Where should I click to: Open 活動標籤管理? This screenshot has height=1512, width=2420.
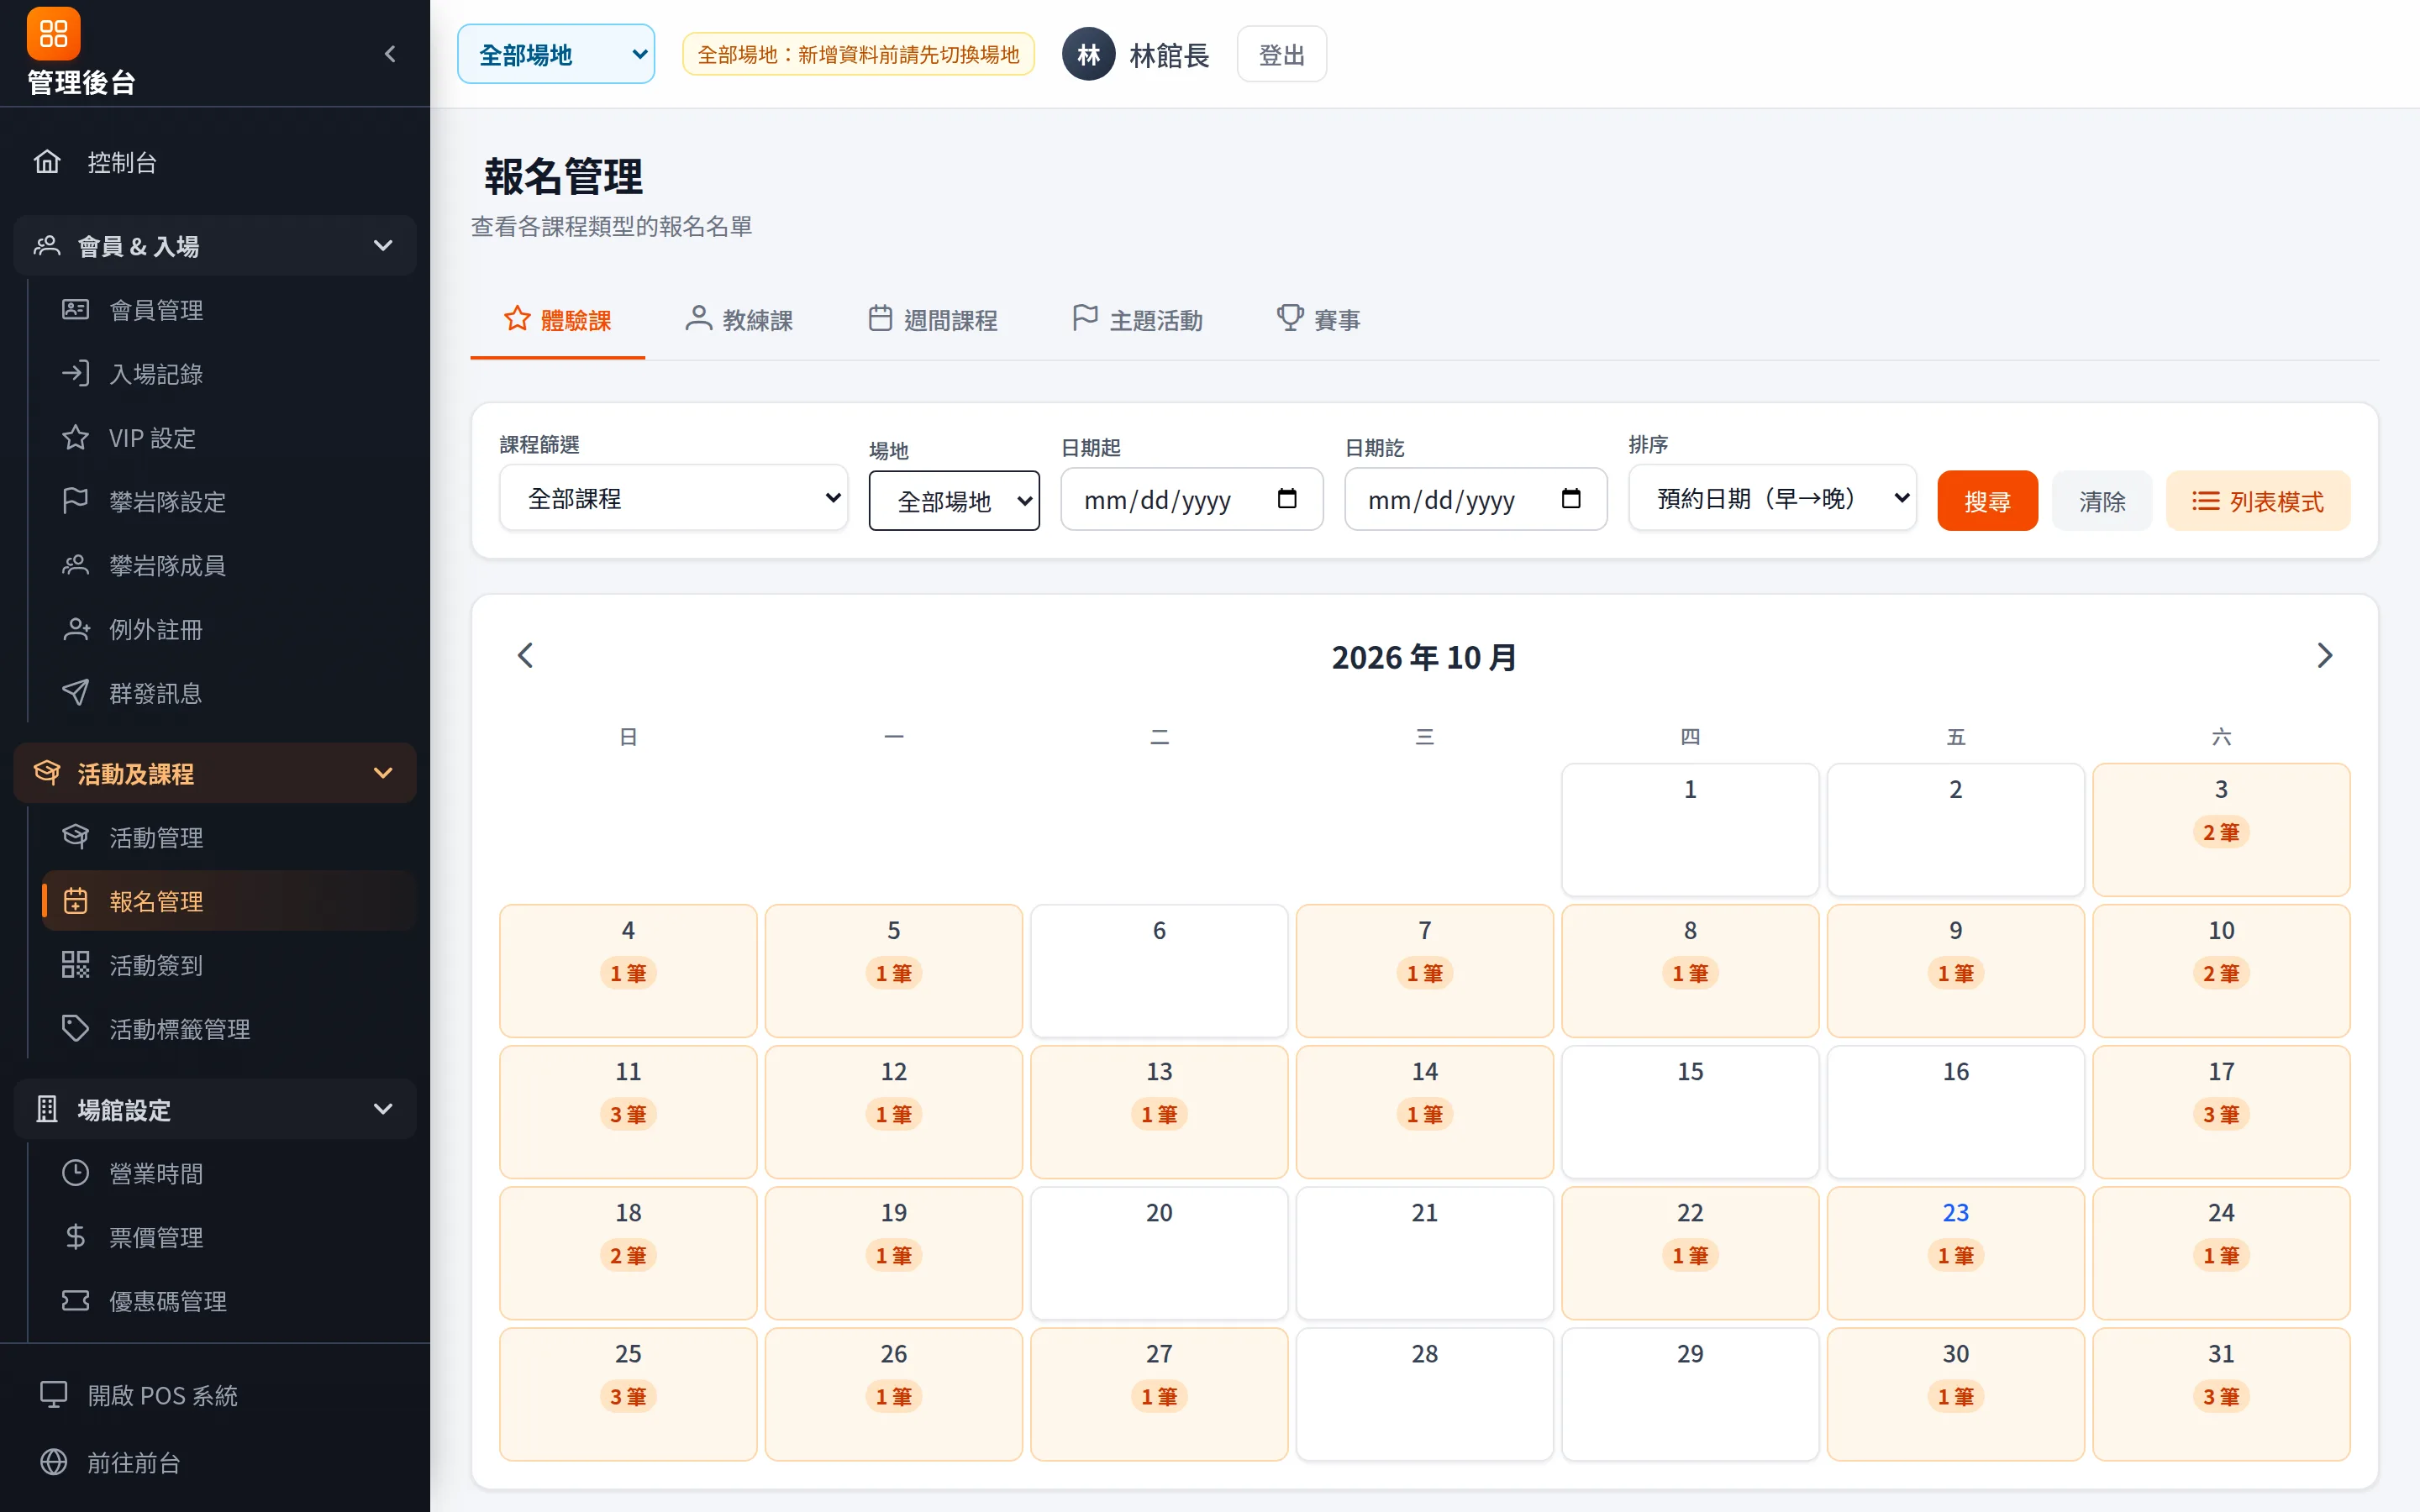coord(229,1029)
